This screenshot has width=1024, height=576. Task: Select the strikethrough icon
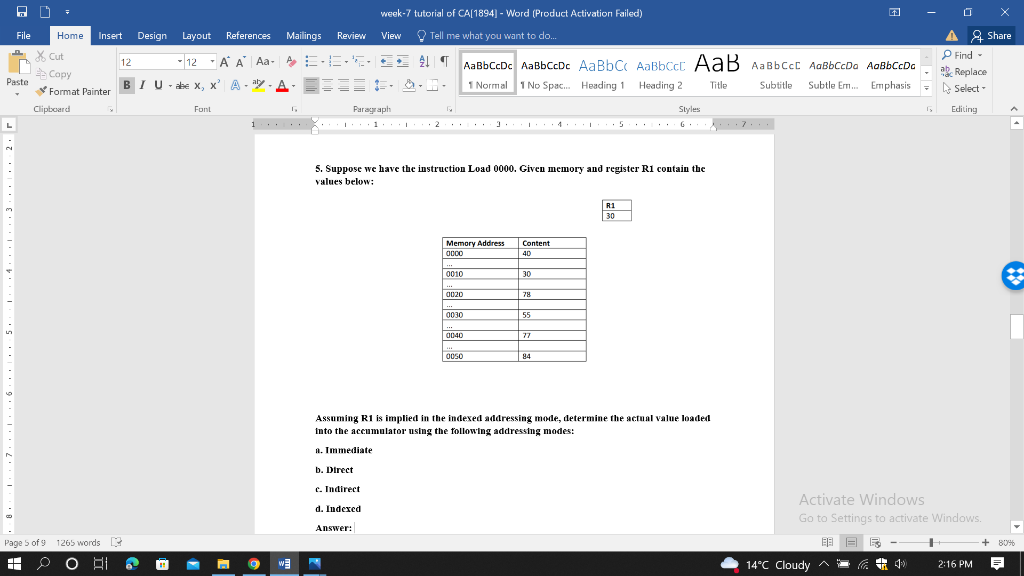tap(182, 85)
